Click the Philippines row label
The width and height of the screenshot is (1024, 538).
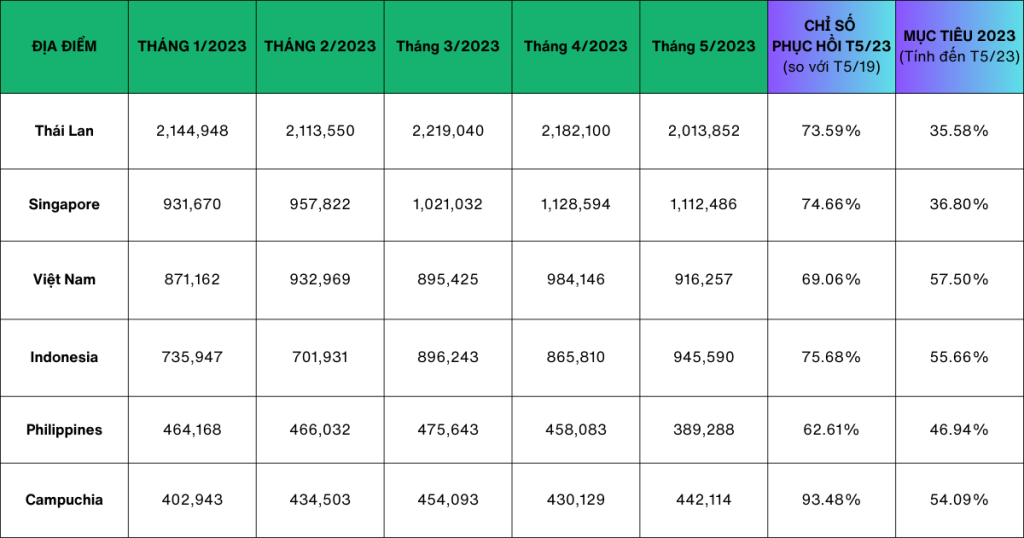64,430
